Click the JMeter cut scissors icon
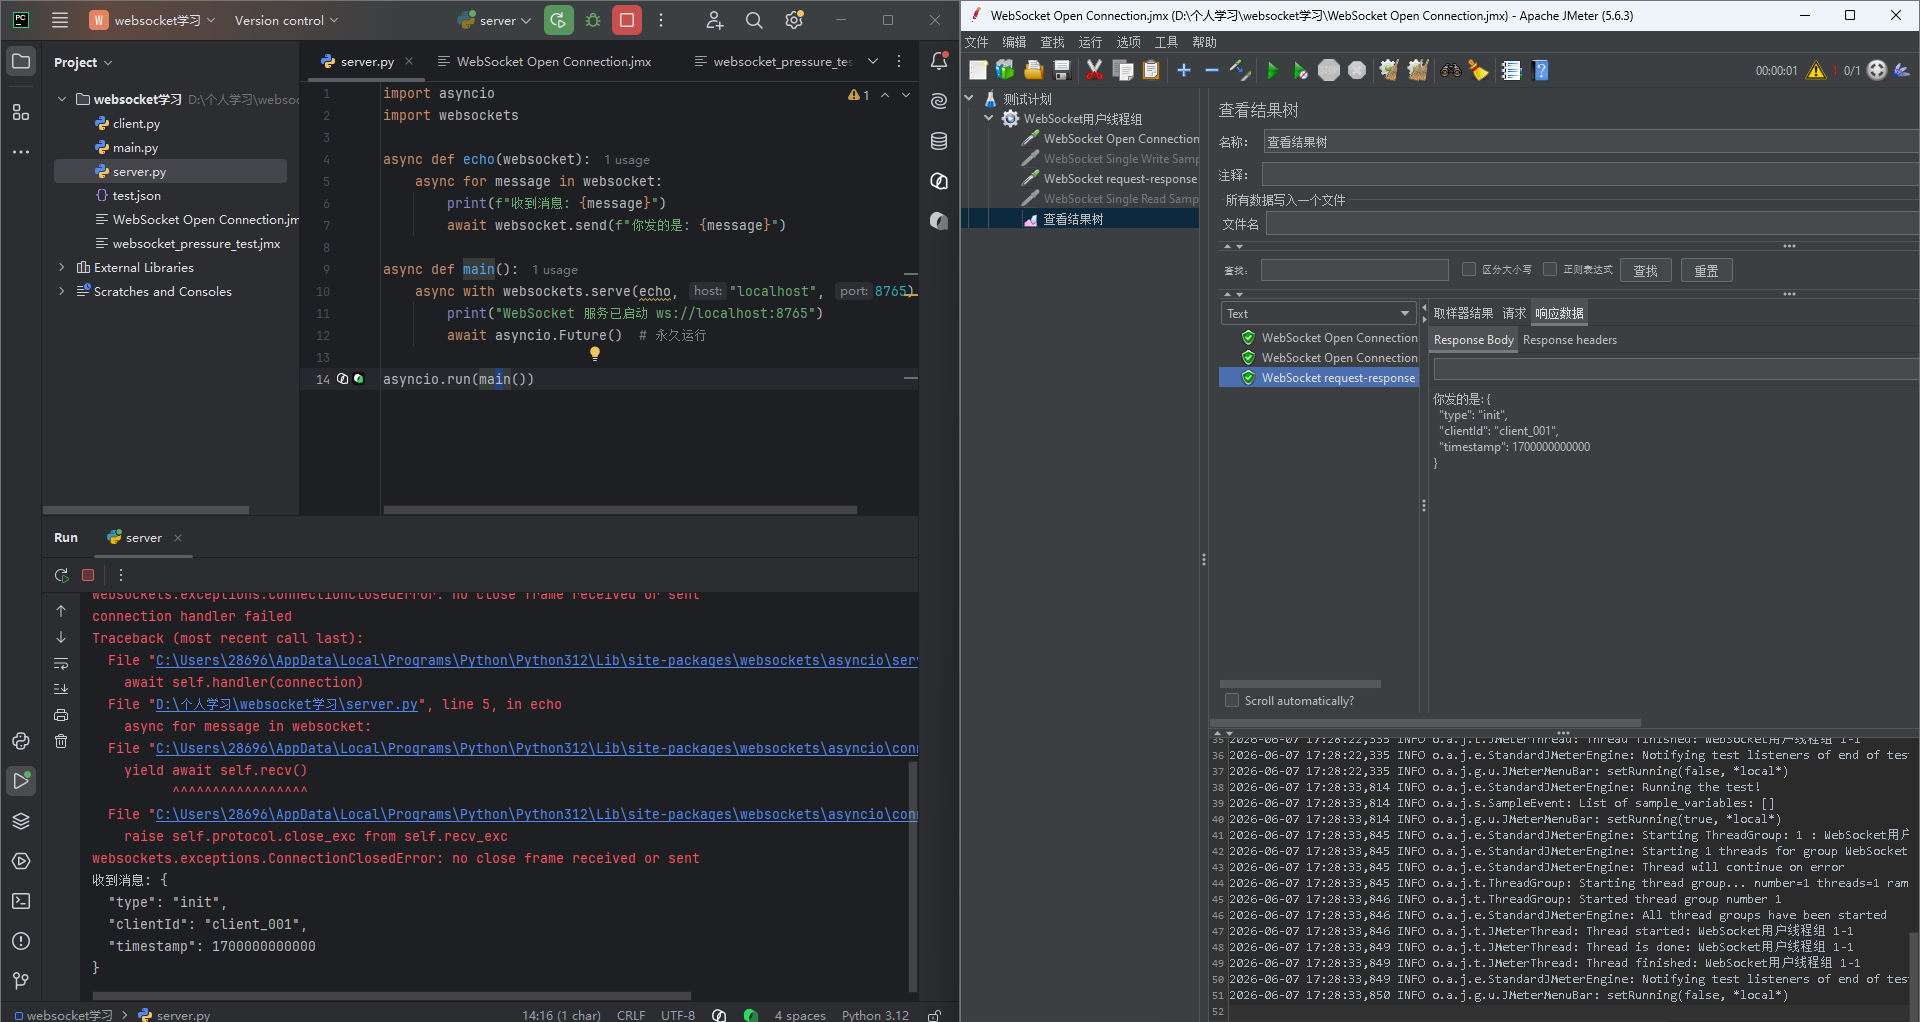 [1094, 70]
